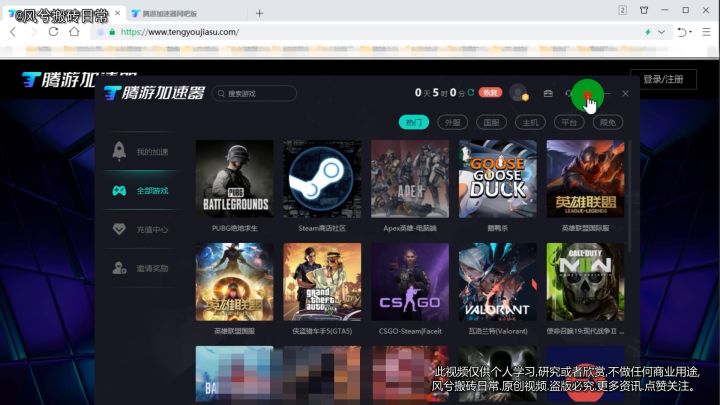This screenshot has width=720, height=405.
Task: Open a new browser tab
Action: click(259, 13)
